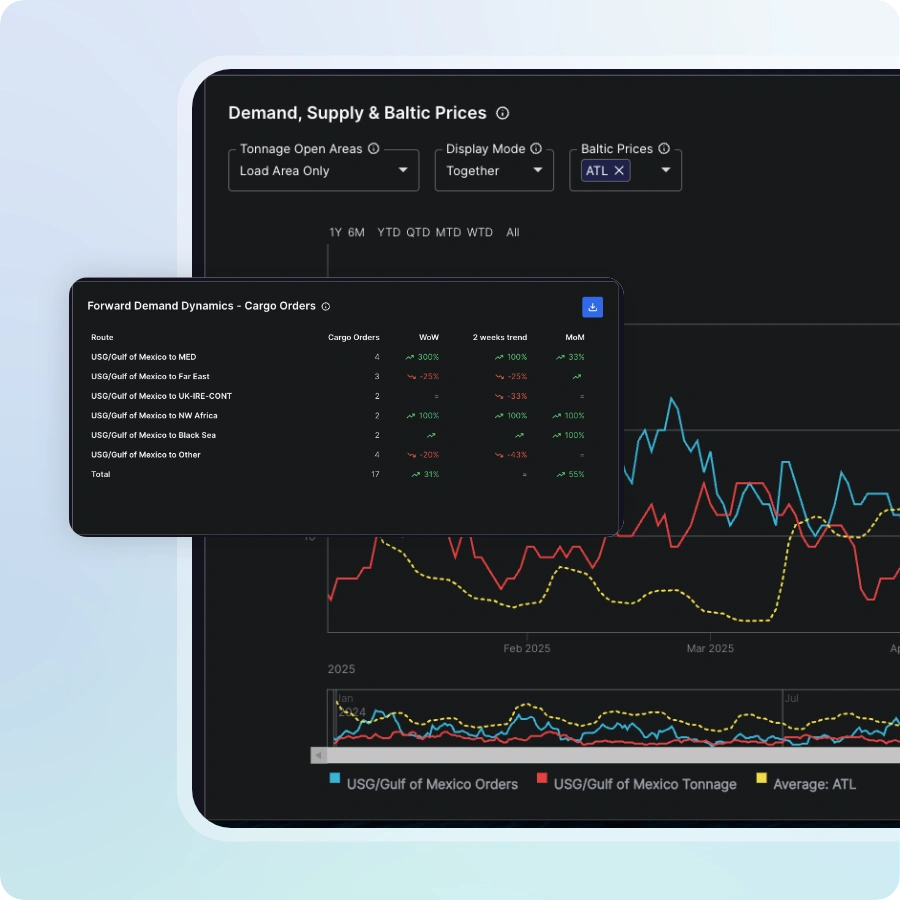
Task: Select the 6M time range
Action: coord(356,232)
